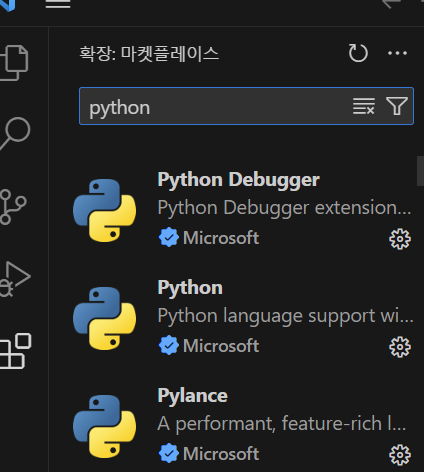Open the Run and Debug view in the activity bar
The width and height of the screenshot is (424, 472).
pyautogui.click(x=15, y=279)
